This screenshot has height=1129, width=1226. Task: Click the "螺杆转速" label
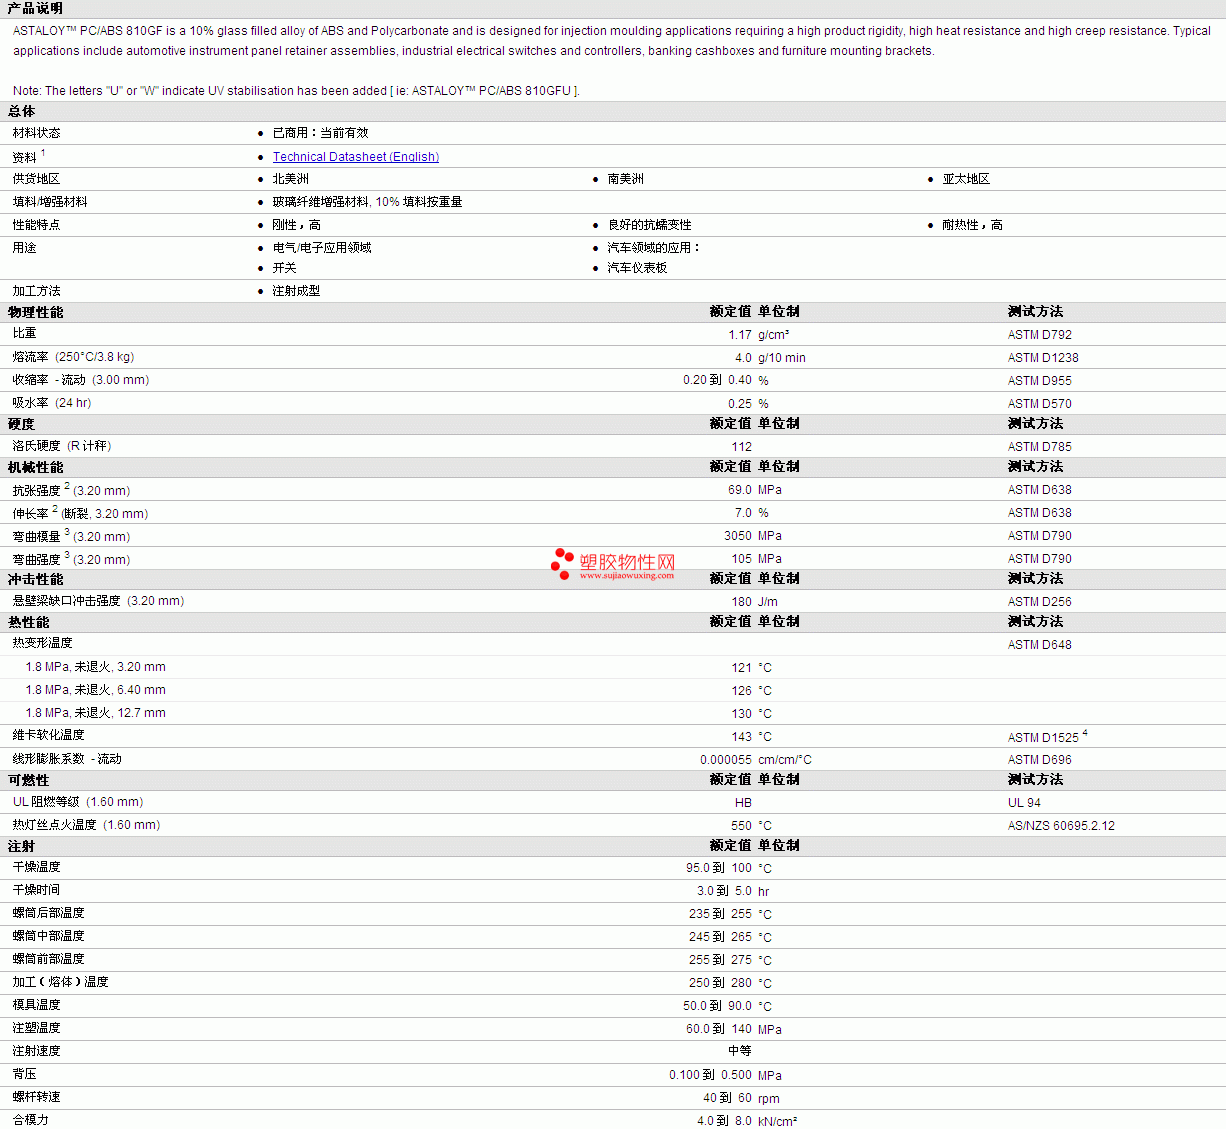pyautogui.click(x=36, y=1097)
